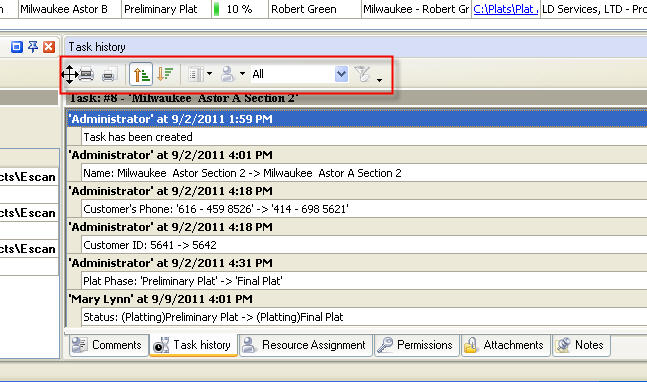Open the Resource Assignment tab
The height and width of the screenshot is (382, 647).
coord(305,345)
